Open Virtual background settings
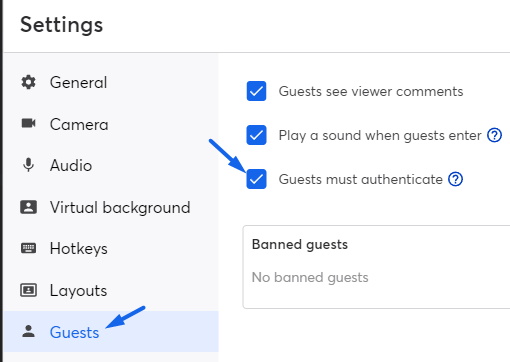The width and height of the screenshot is (510, 362). 111,207
